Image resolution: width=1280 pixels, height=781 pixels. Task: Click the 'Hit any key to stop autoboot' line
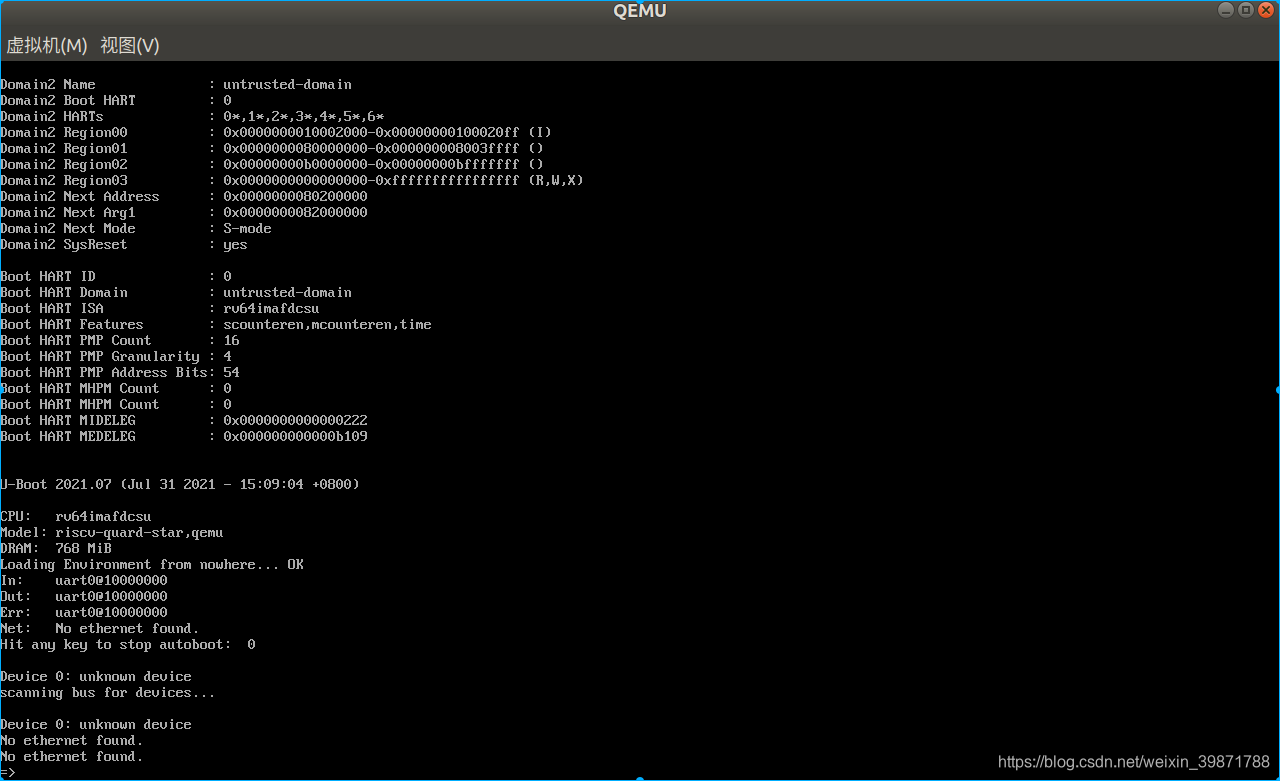128,644
